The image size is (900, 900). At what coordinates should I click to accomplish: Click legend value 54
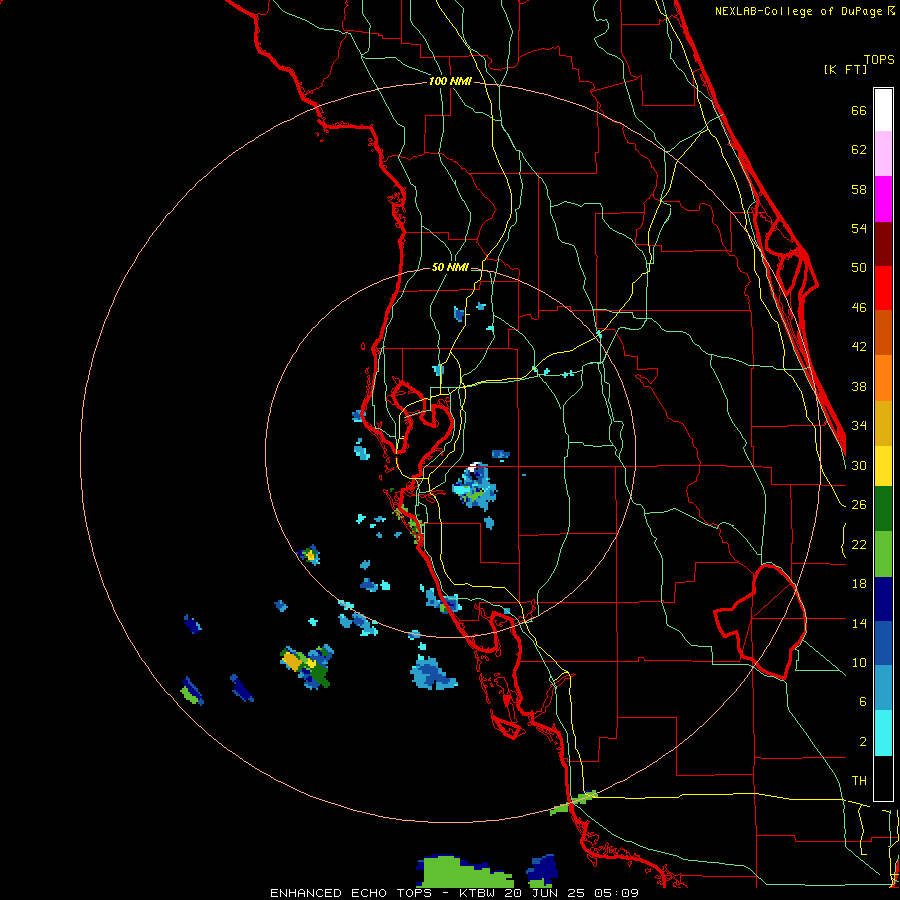[x=859, y=228]
